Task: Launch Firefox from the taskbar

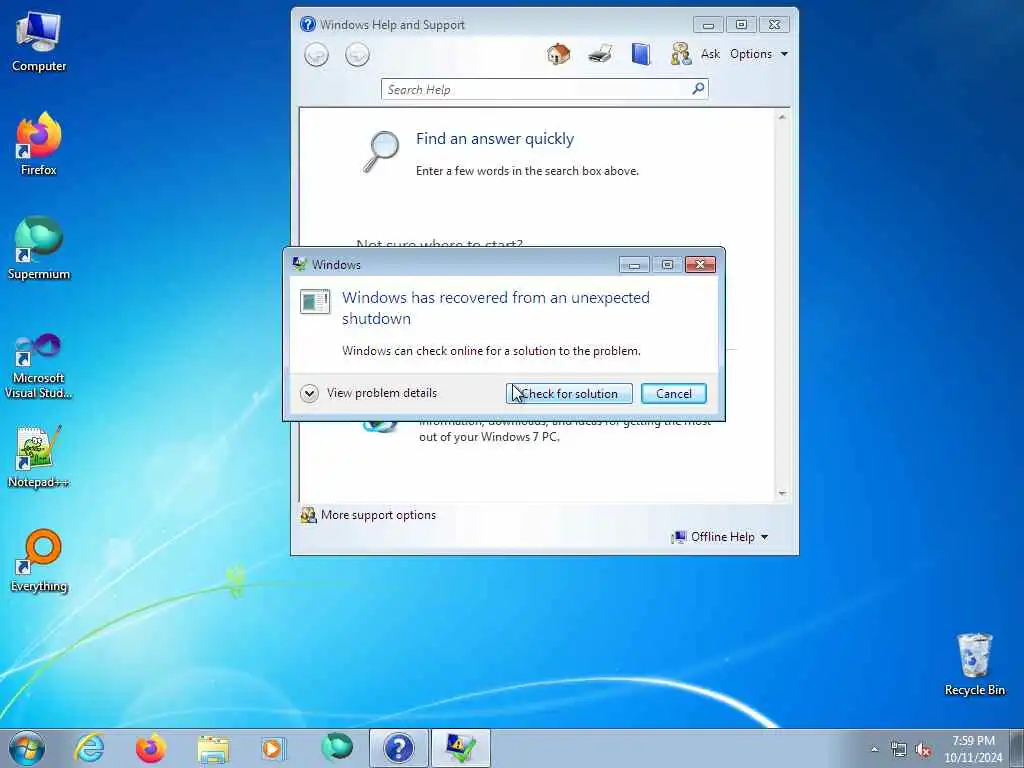Action: pyautogui.click(x=150, y=748)
